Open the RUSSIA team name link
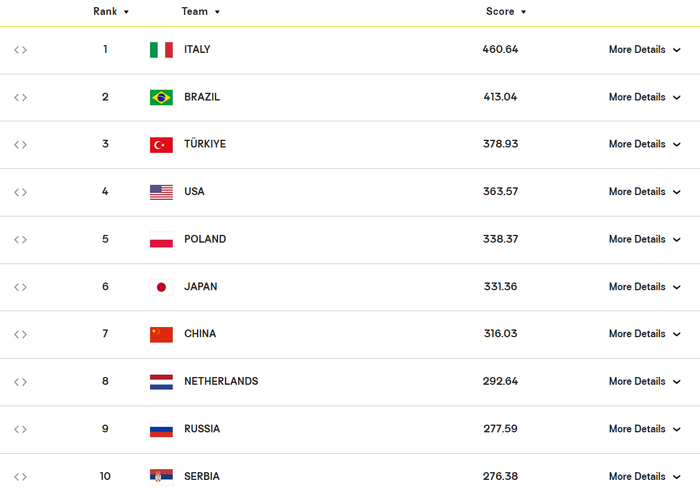 pos(202,429)
